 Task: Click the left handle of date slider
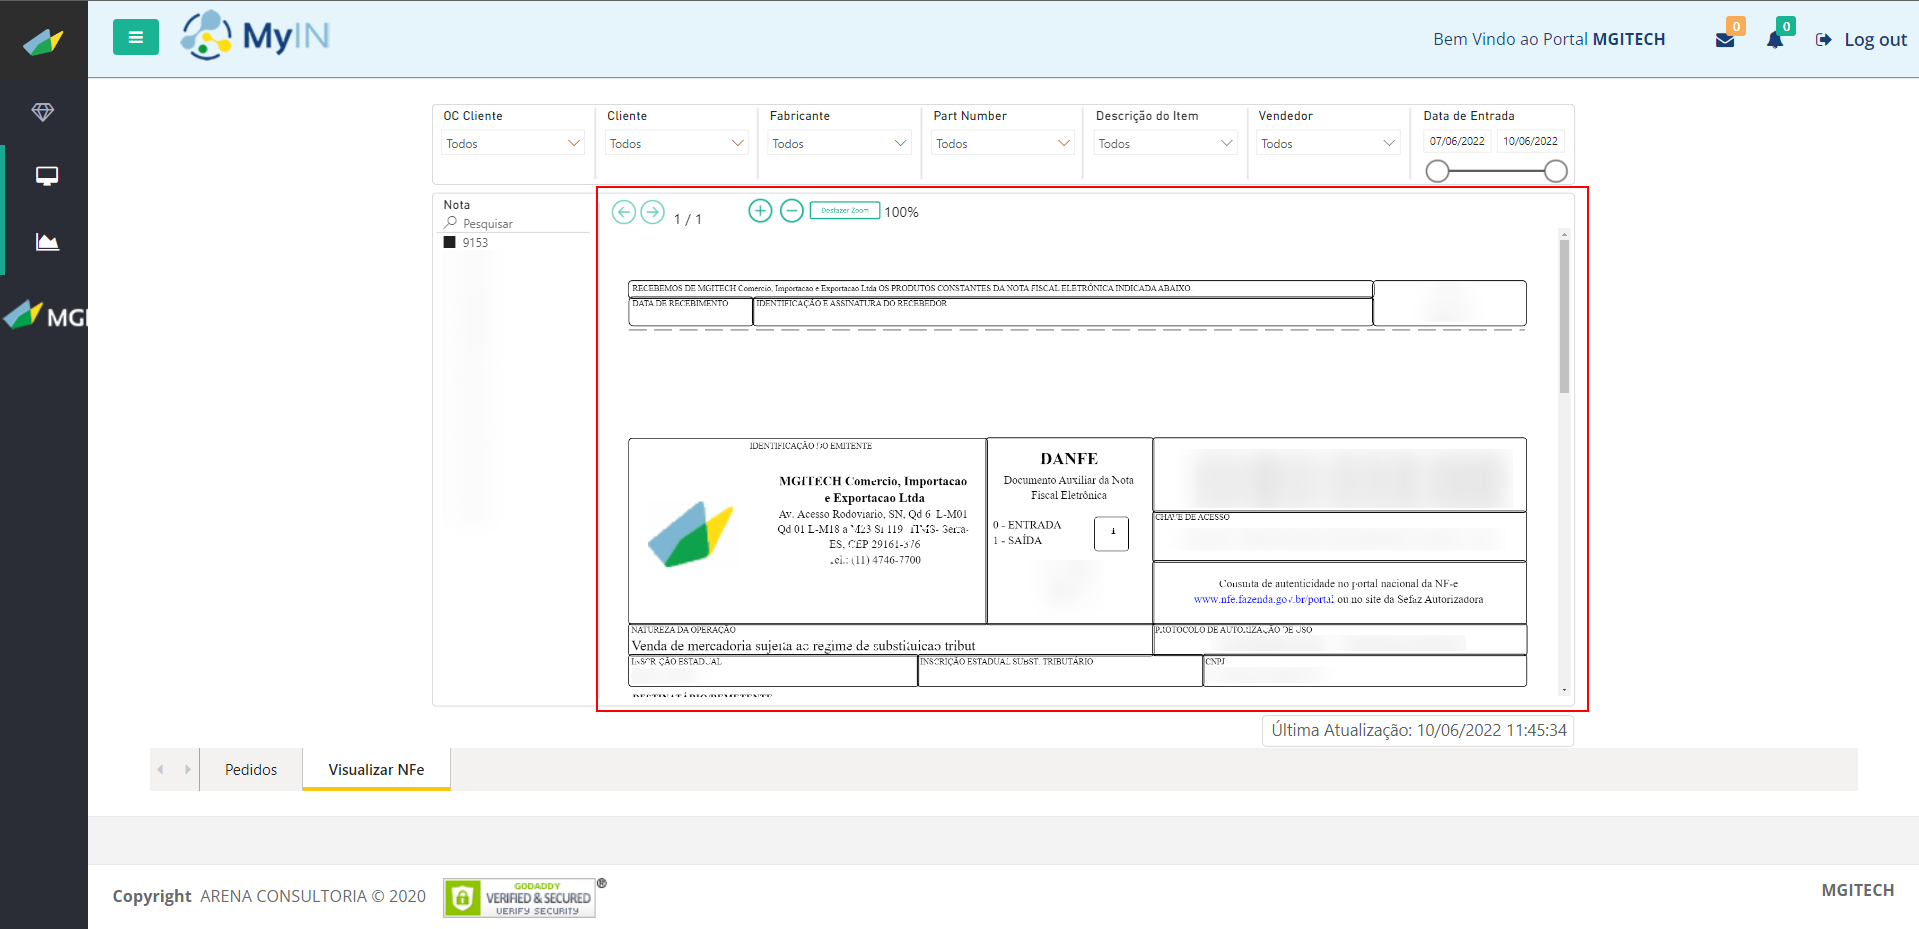pos(1437,171)
